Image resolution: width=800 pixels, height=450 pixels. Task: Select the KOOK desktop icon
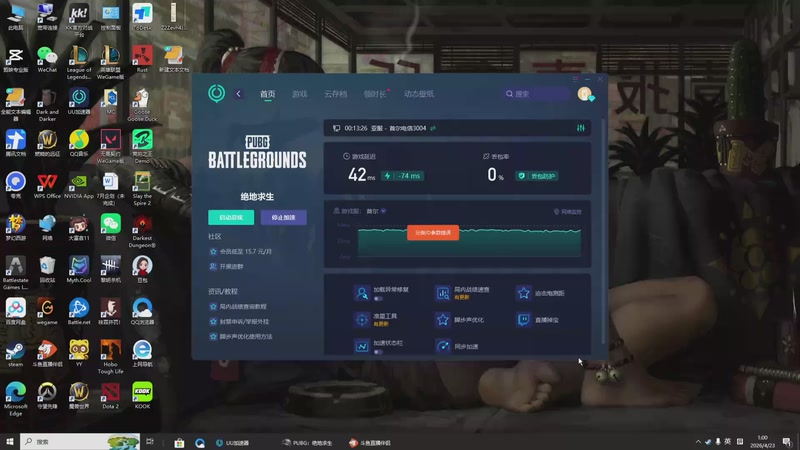click(142, 395)
